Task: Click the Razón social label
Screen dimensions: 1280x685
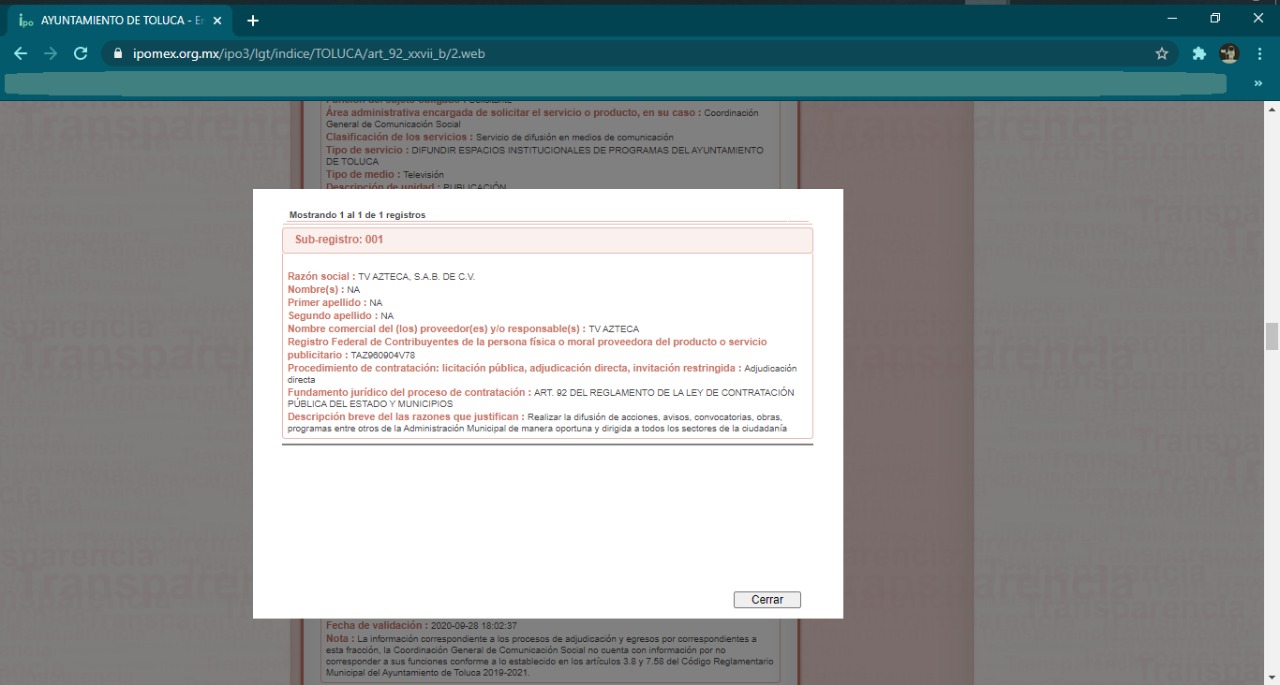Action: click(x=321, y=276)
